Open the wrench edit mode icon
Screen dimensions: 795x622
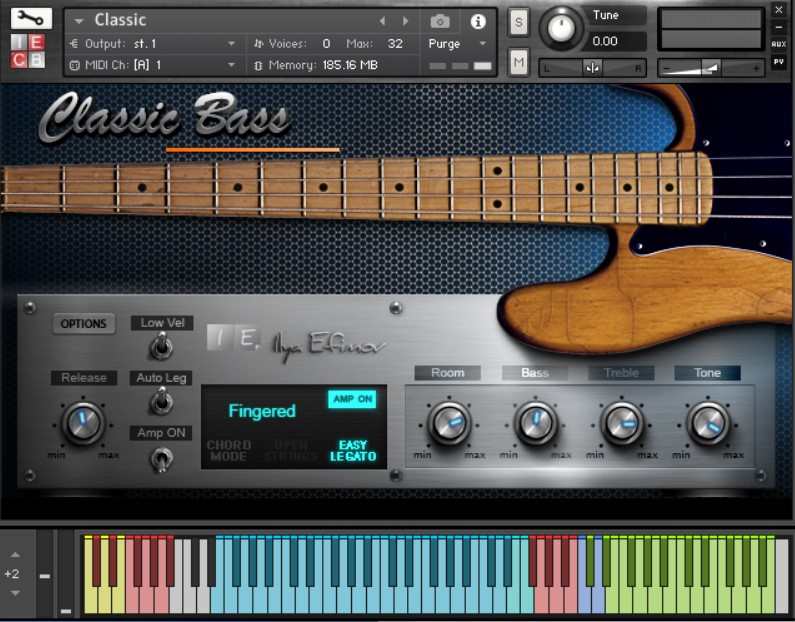(31, 19)
